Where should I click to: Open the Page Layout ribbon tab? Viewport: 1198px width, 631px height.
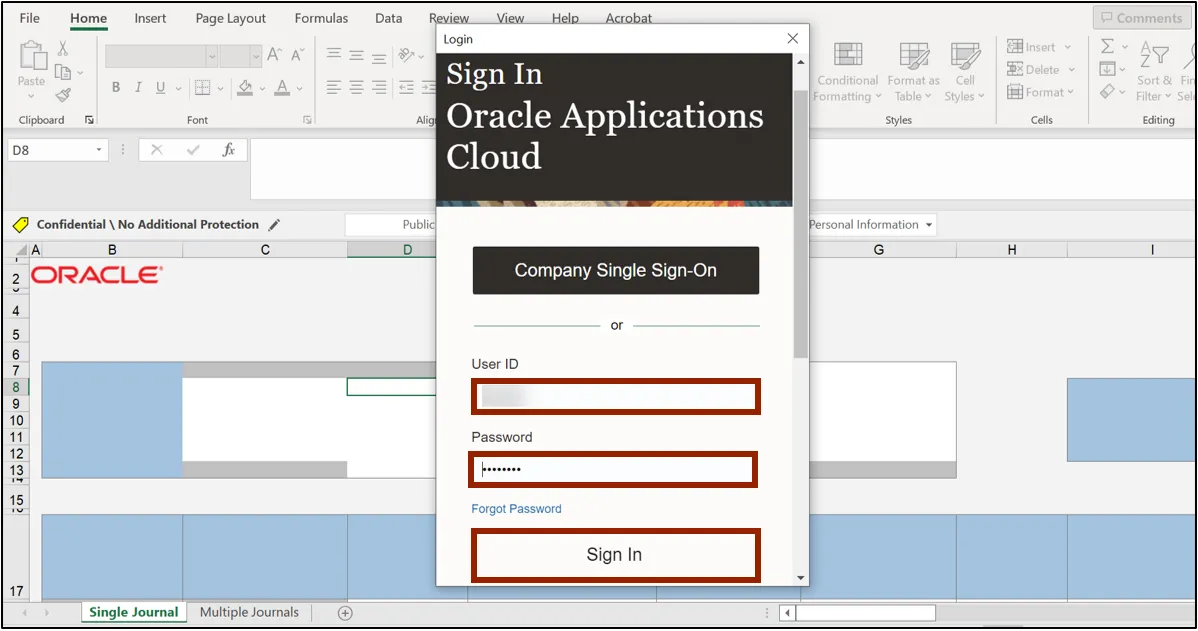pyautogui.click(x=231, y=18)
